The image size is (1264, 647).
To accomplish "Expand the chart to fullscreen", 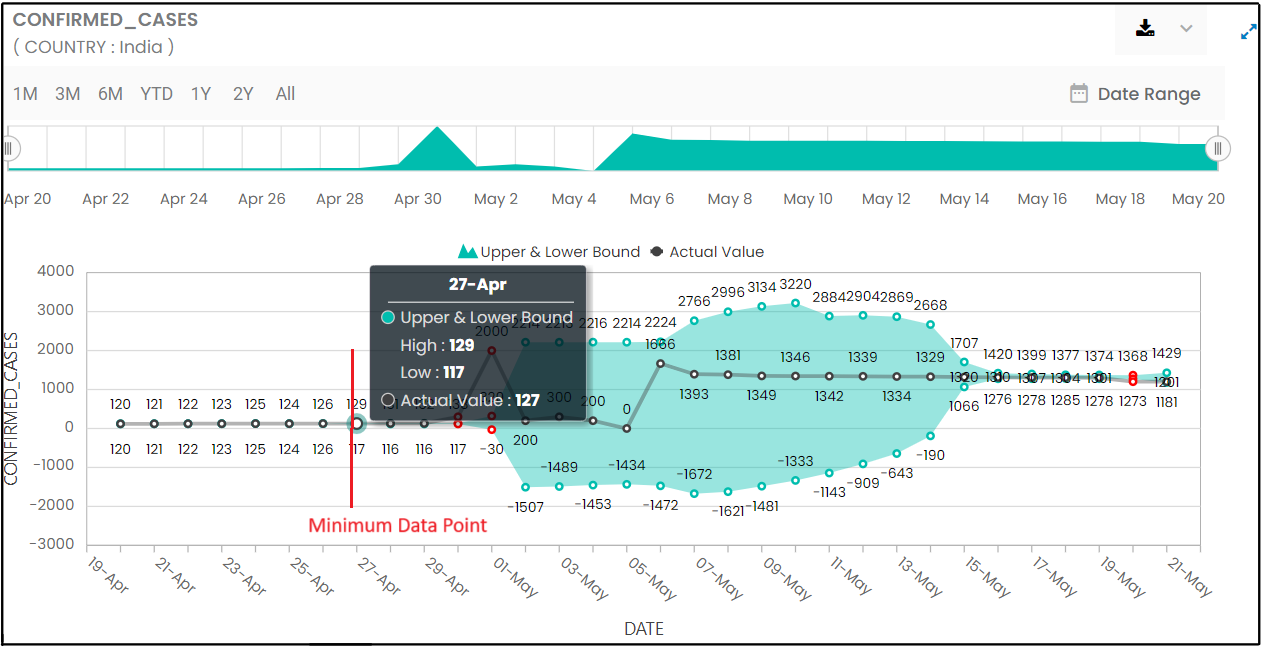I will coord(1248,32).
